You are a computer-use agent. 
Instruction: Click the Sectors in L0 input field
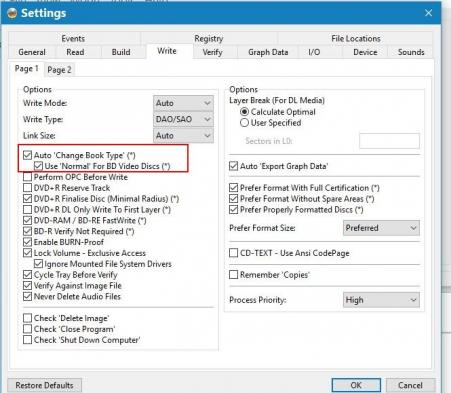[x=389, y=141]
